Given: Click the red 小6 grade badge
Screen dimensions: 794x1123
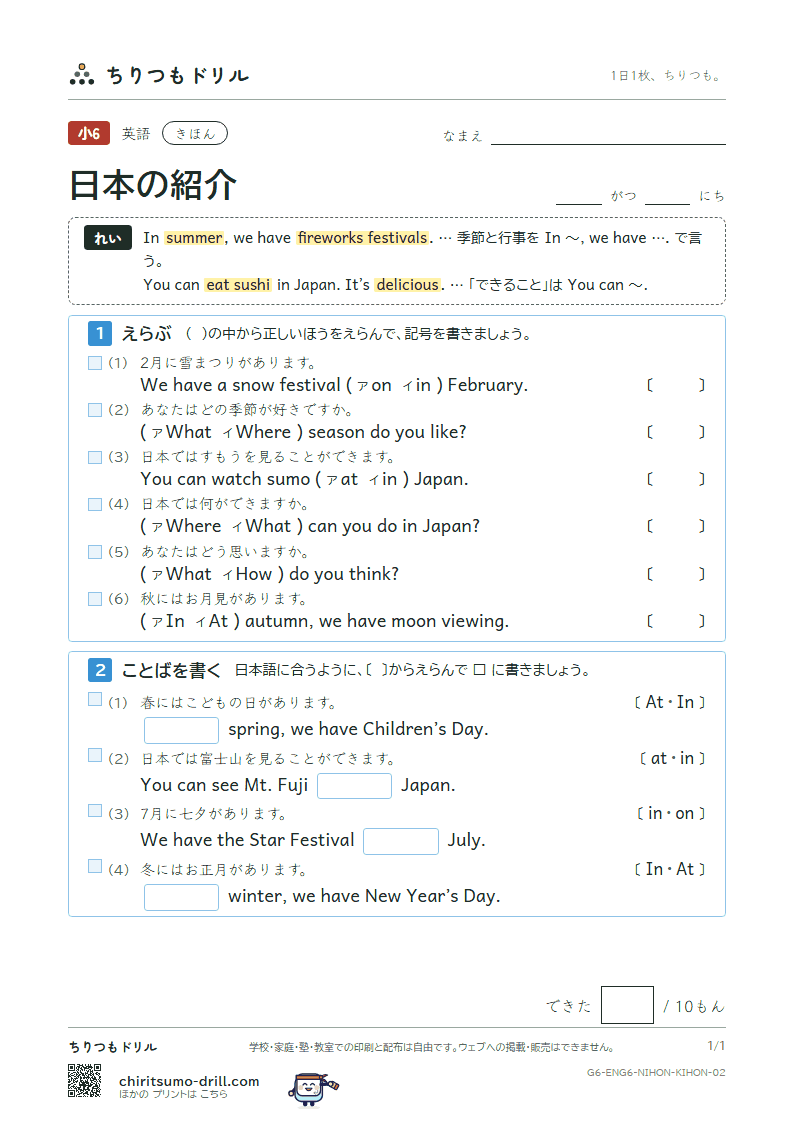Looking at the screenshot, I should tap(89, 133).
